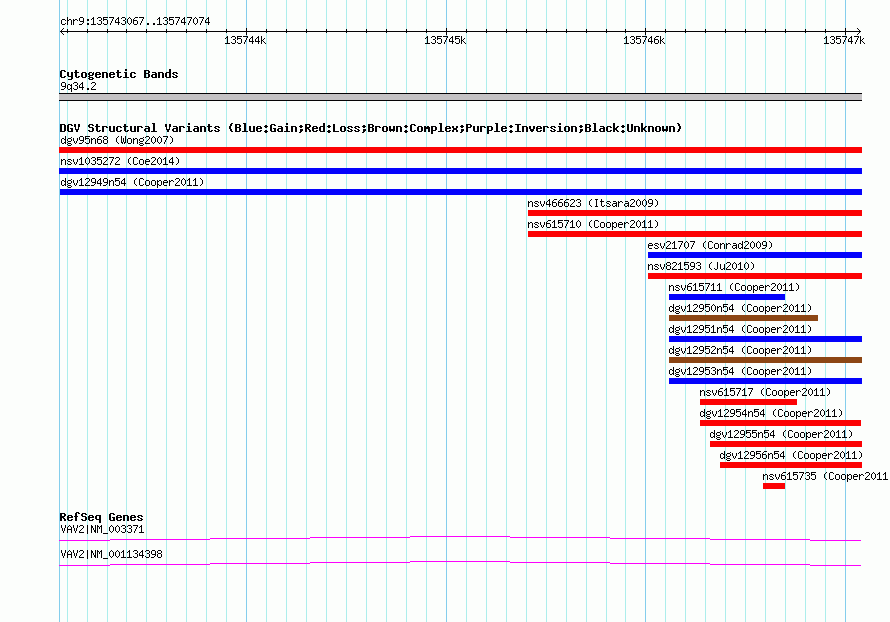Click the VAV2|NM_003371 gene label
The height and width of the screenshot is (622, 890).
[102, 529]
